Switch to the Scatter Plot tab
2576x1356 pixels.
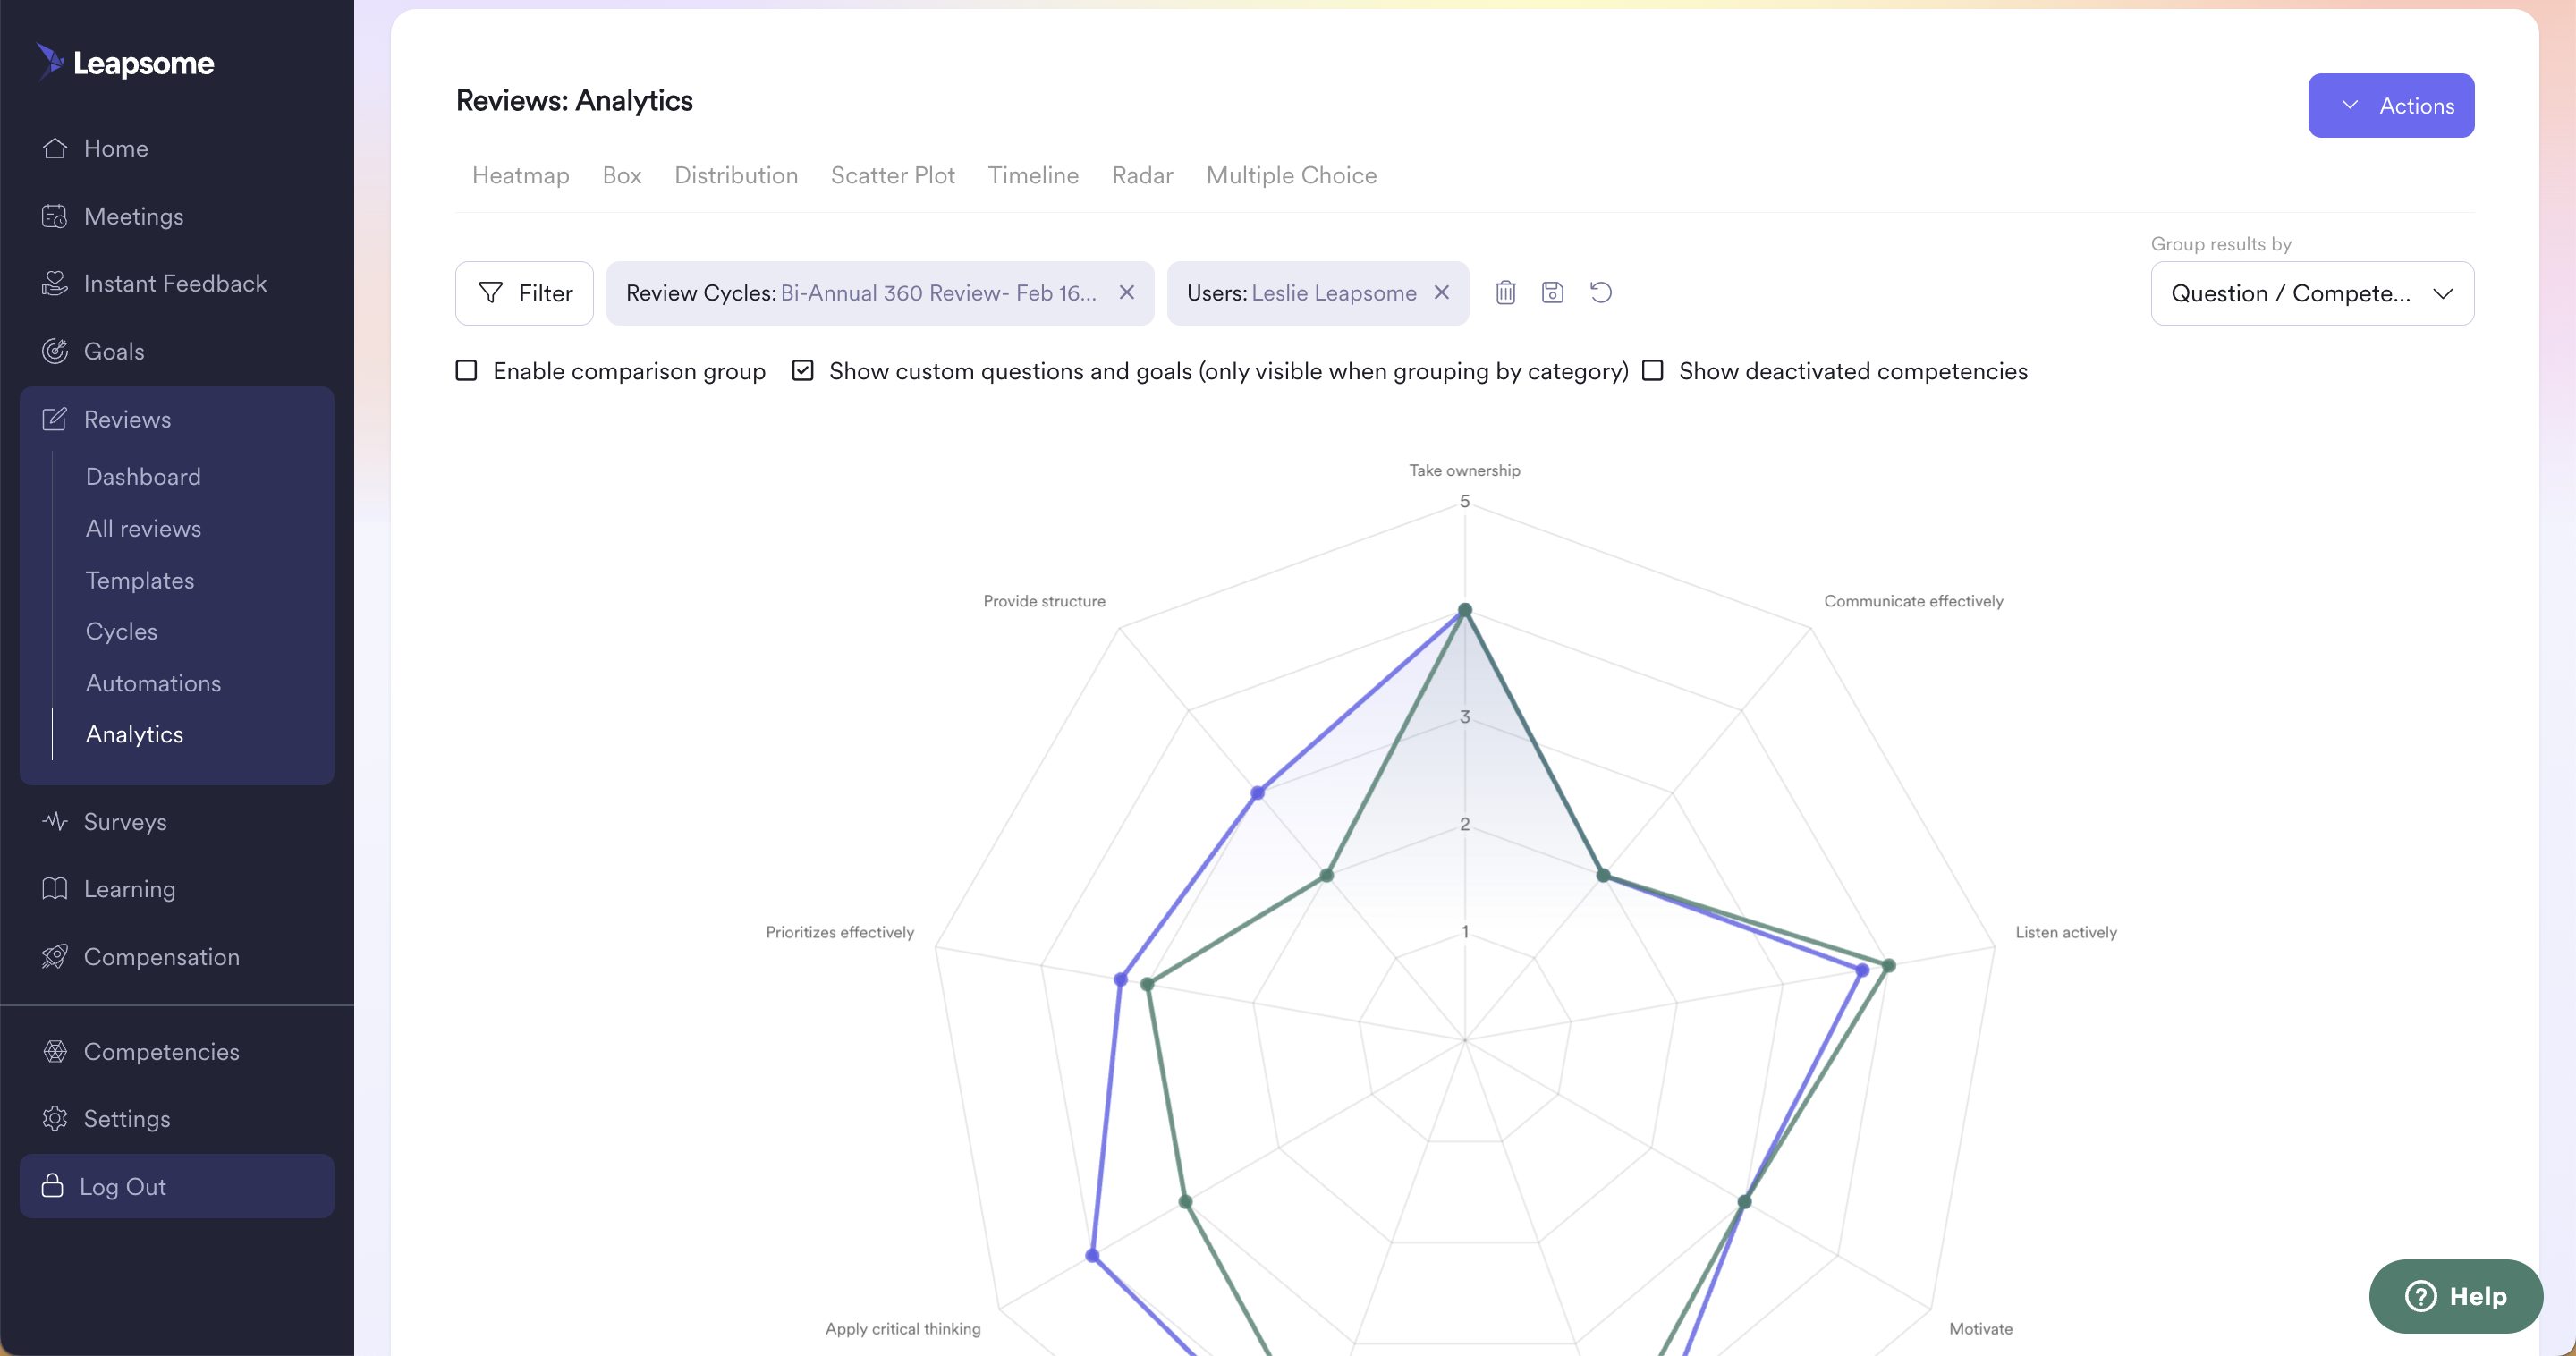(892, 175)
